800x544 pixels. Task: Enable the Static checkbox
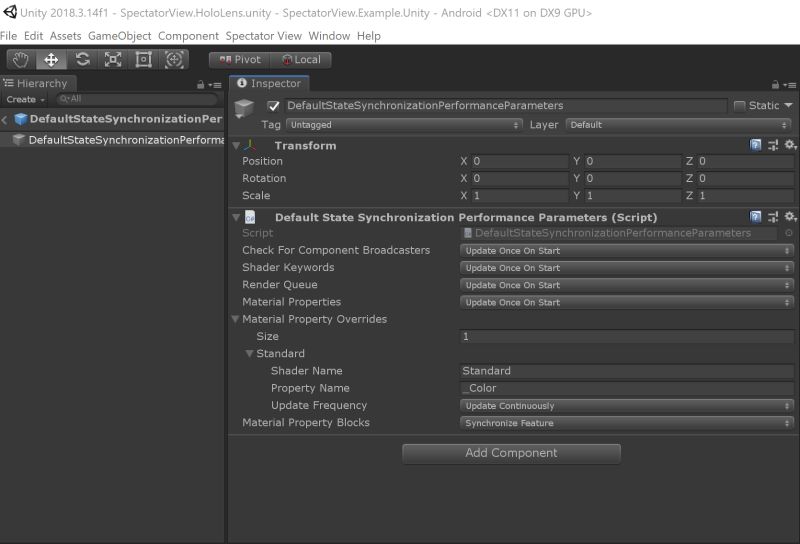click(x=739, y=106)
